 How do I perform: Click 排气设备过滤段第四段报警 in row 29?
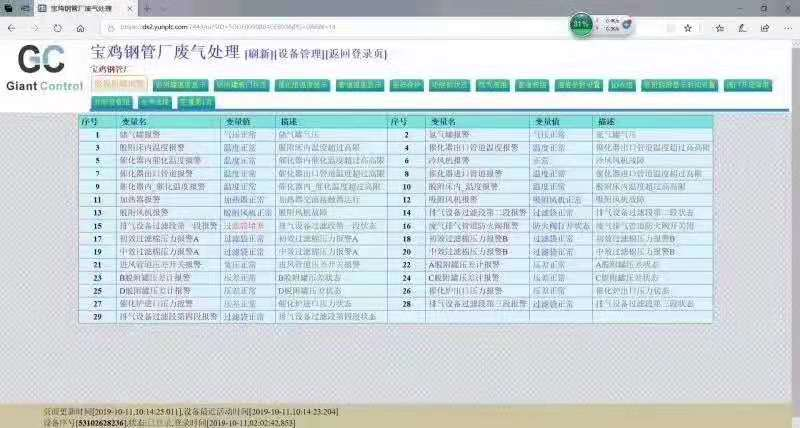pos(168,316)
